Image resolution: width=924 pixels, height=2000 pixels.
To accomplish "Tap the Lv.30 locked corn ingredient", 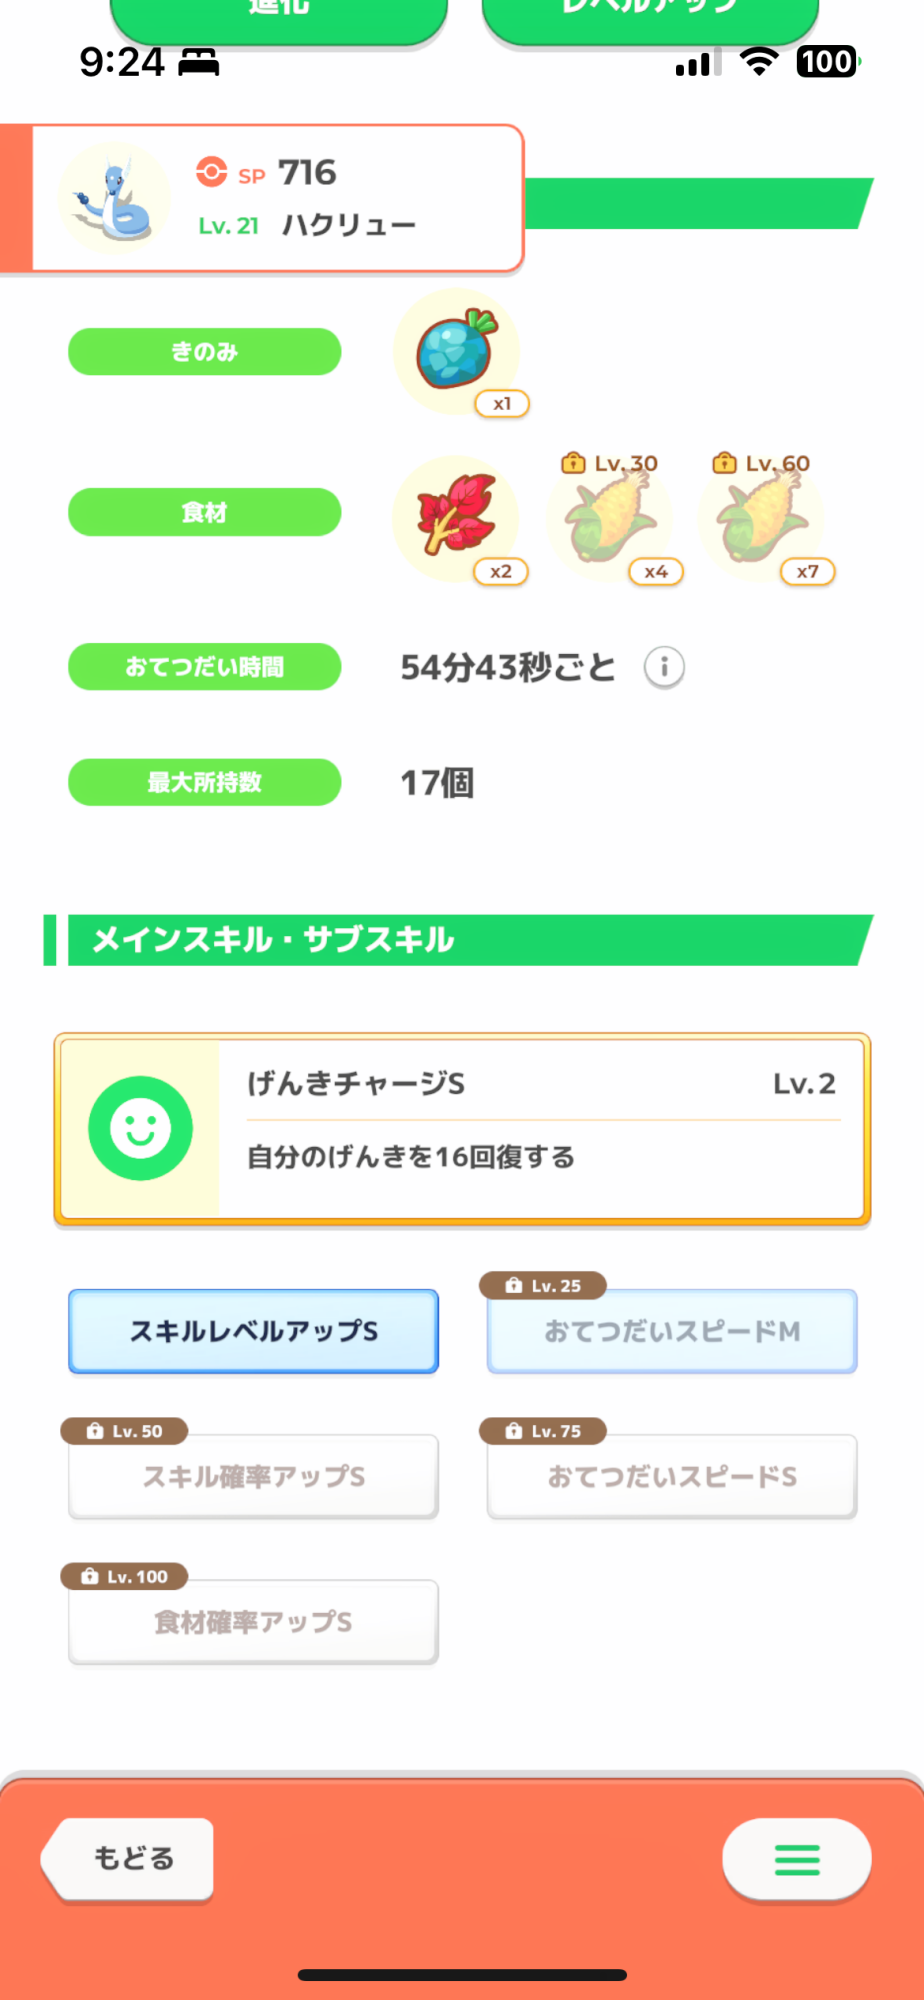I will pos(609,518).
